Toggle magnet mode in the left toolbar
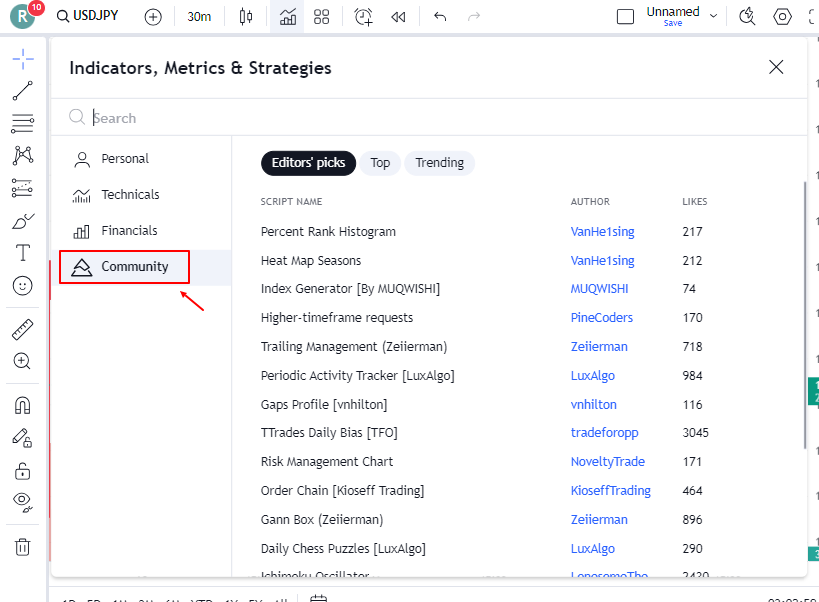The height and width of the screenshot is (602, 819). [x=22, y=406]
